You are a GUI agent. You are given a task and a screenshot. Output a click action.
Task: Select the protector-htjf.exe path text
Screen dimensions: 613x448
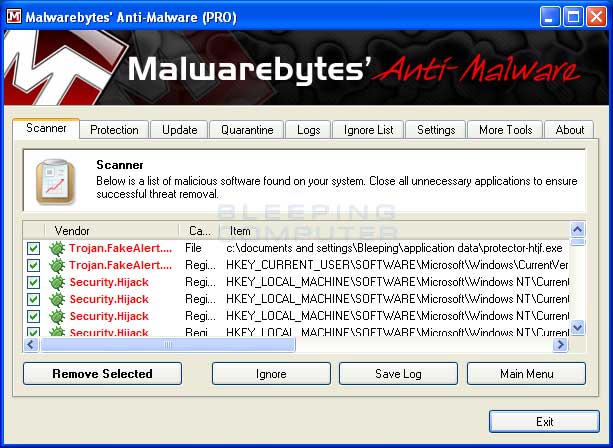tap(394, 248)
